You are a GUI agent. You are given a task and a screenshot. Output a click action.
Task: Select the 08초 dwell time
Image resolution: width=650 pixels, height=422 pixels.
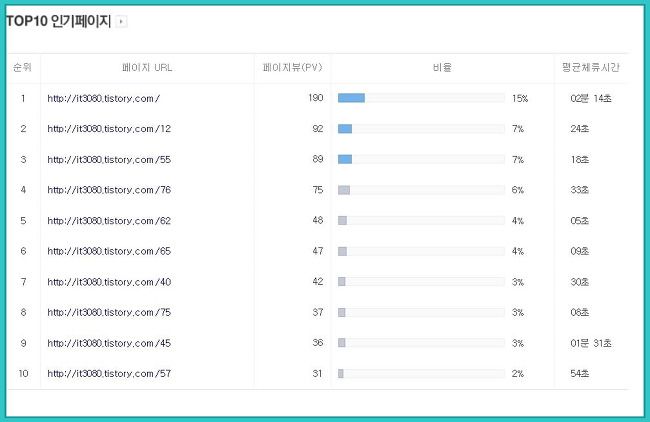click(x=580, y=312)
